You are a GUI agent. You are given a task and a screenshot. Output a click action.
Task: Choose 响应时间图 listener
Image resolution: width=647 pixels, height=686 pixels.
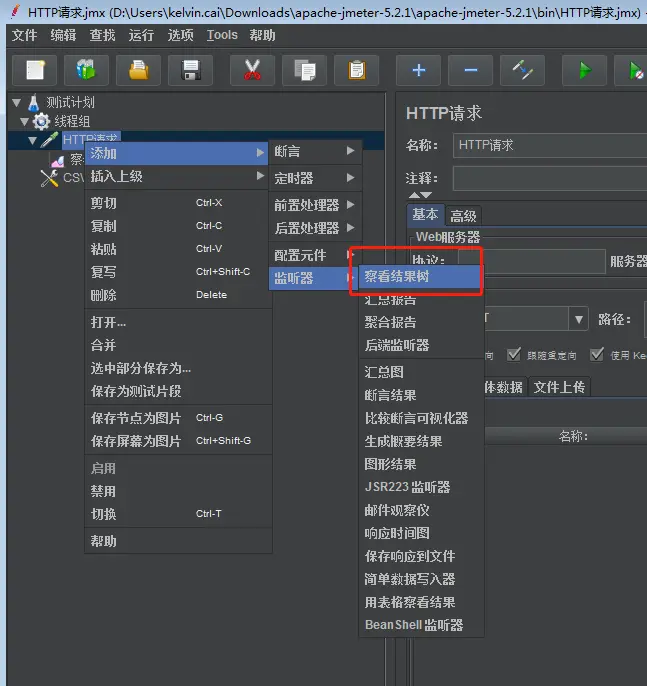pyautogui.click(x=421, y=533)
